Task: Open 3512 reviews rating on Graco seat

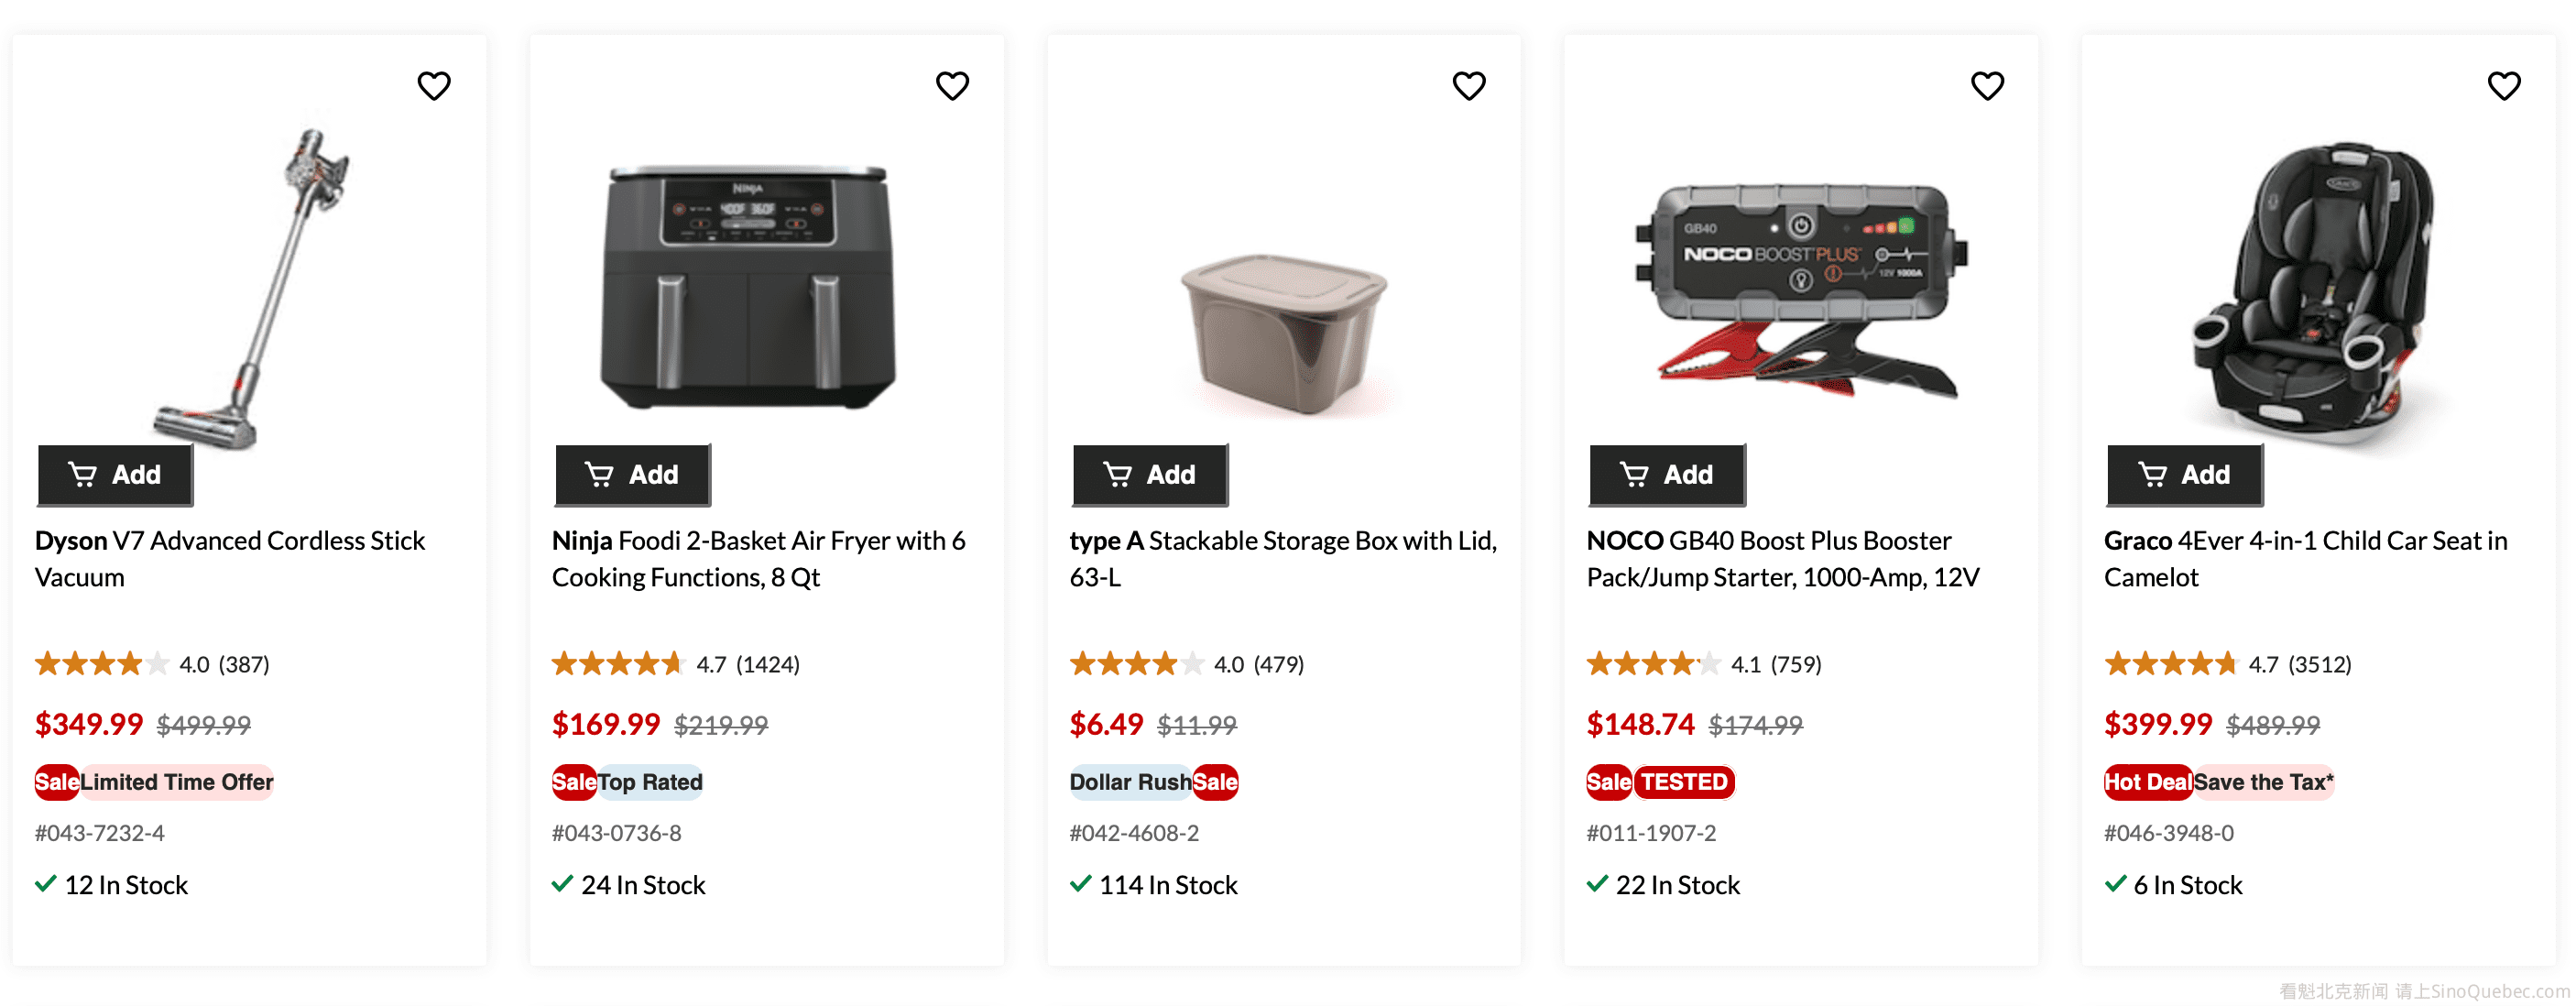Action: point(2319,665)
